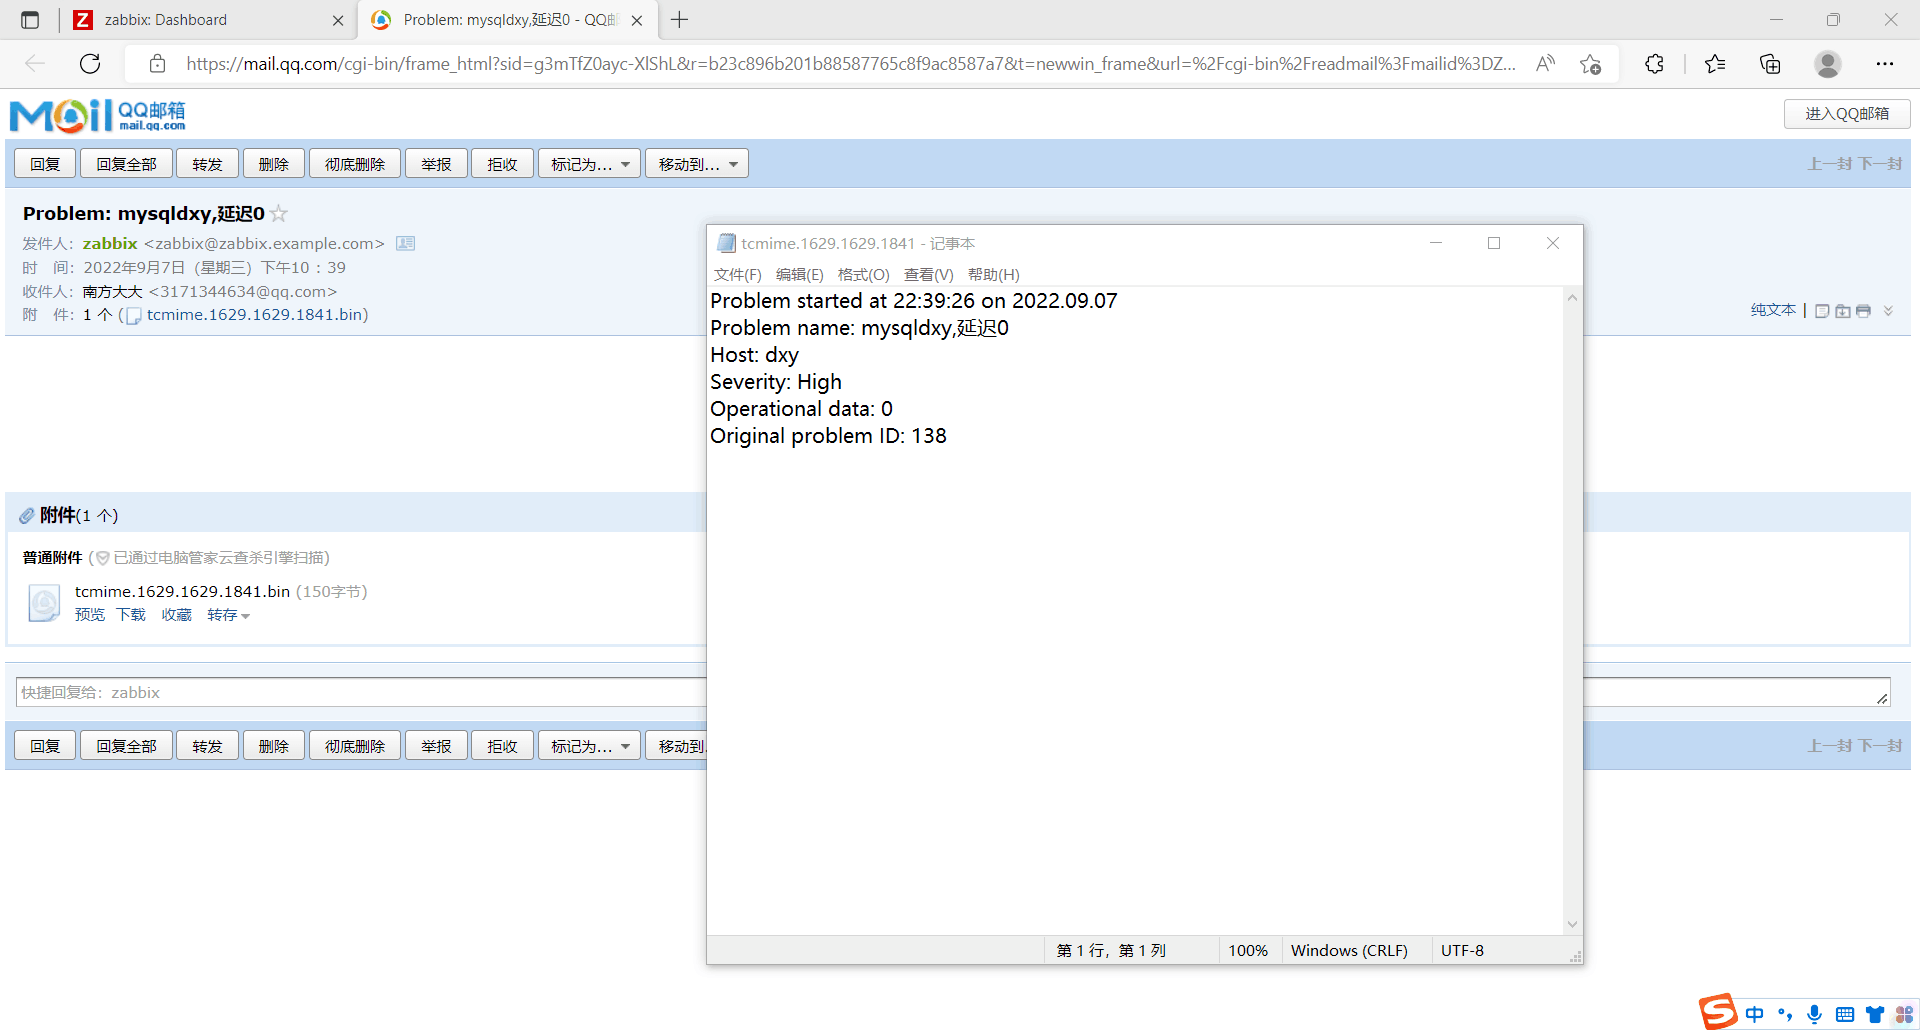Click the attachment file icon in header
This screenshot has height=1030, width=1920.
[133, 316]
